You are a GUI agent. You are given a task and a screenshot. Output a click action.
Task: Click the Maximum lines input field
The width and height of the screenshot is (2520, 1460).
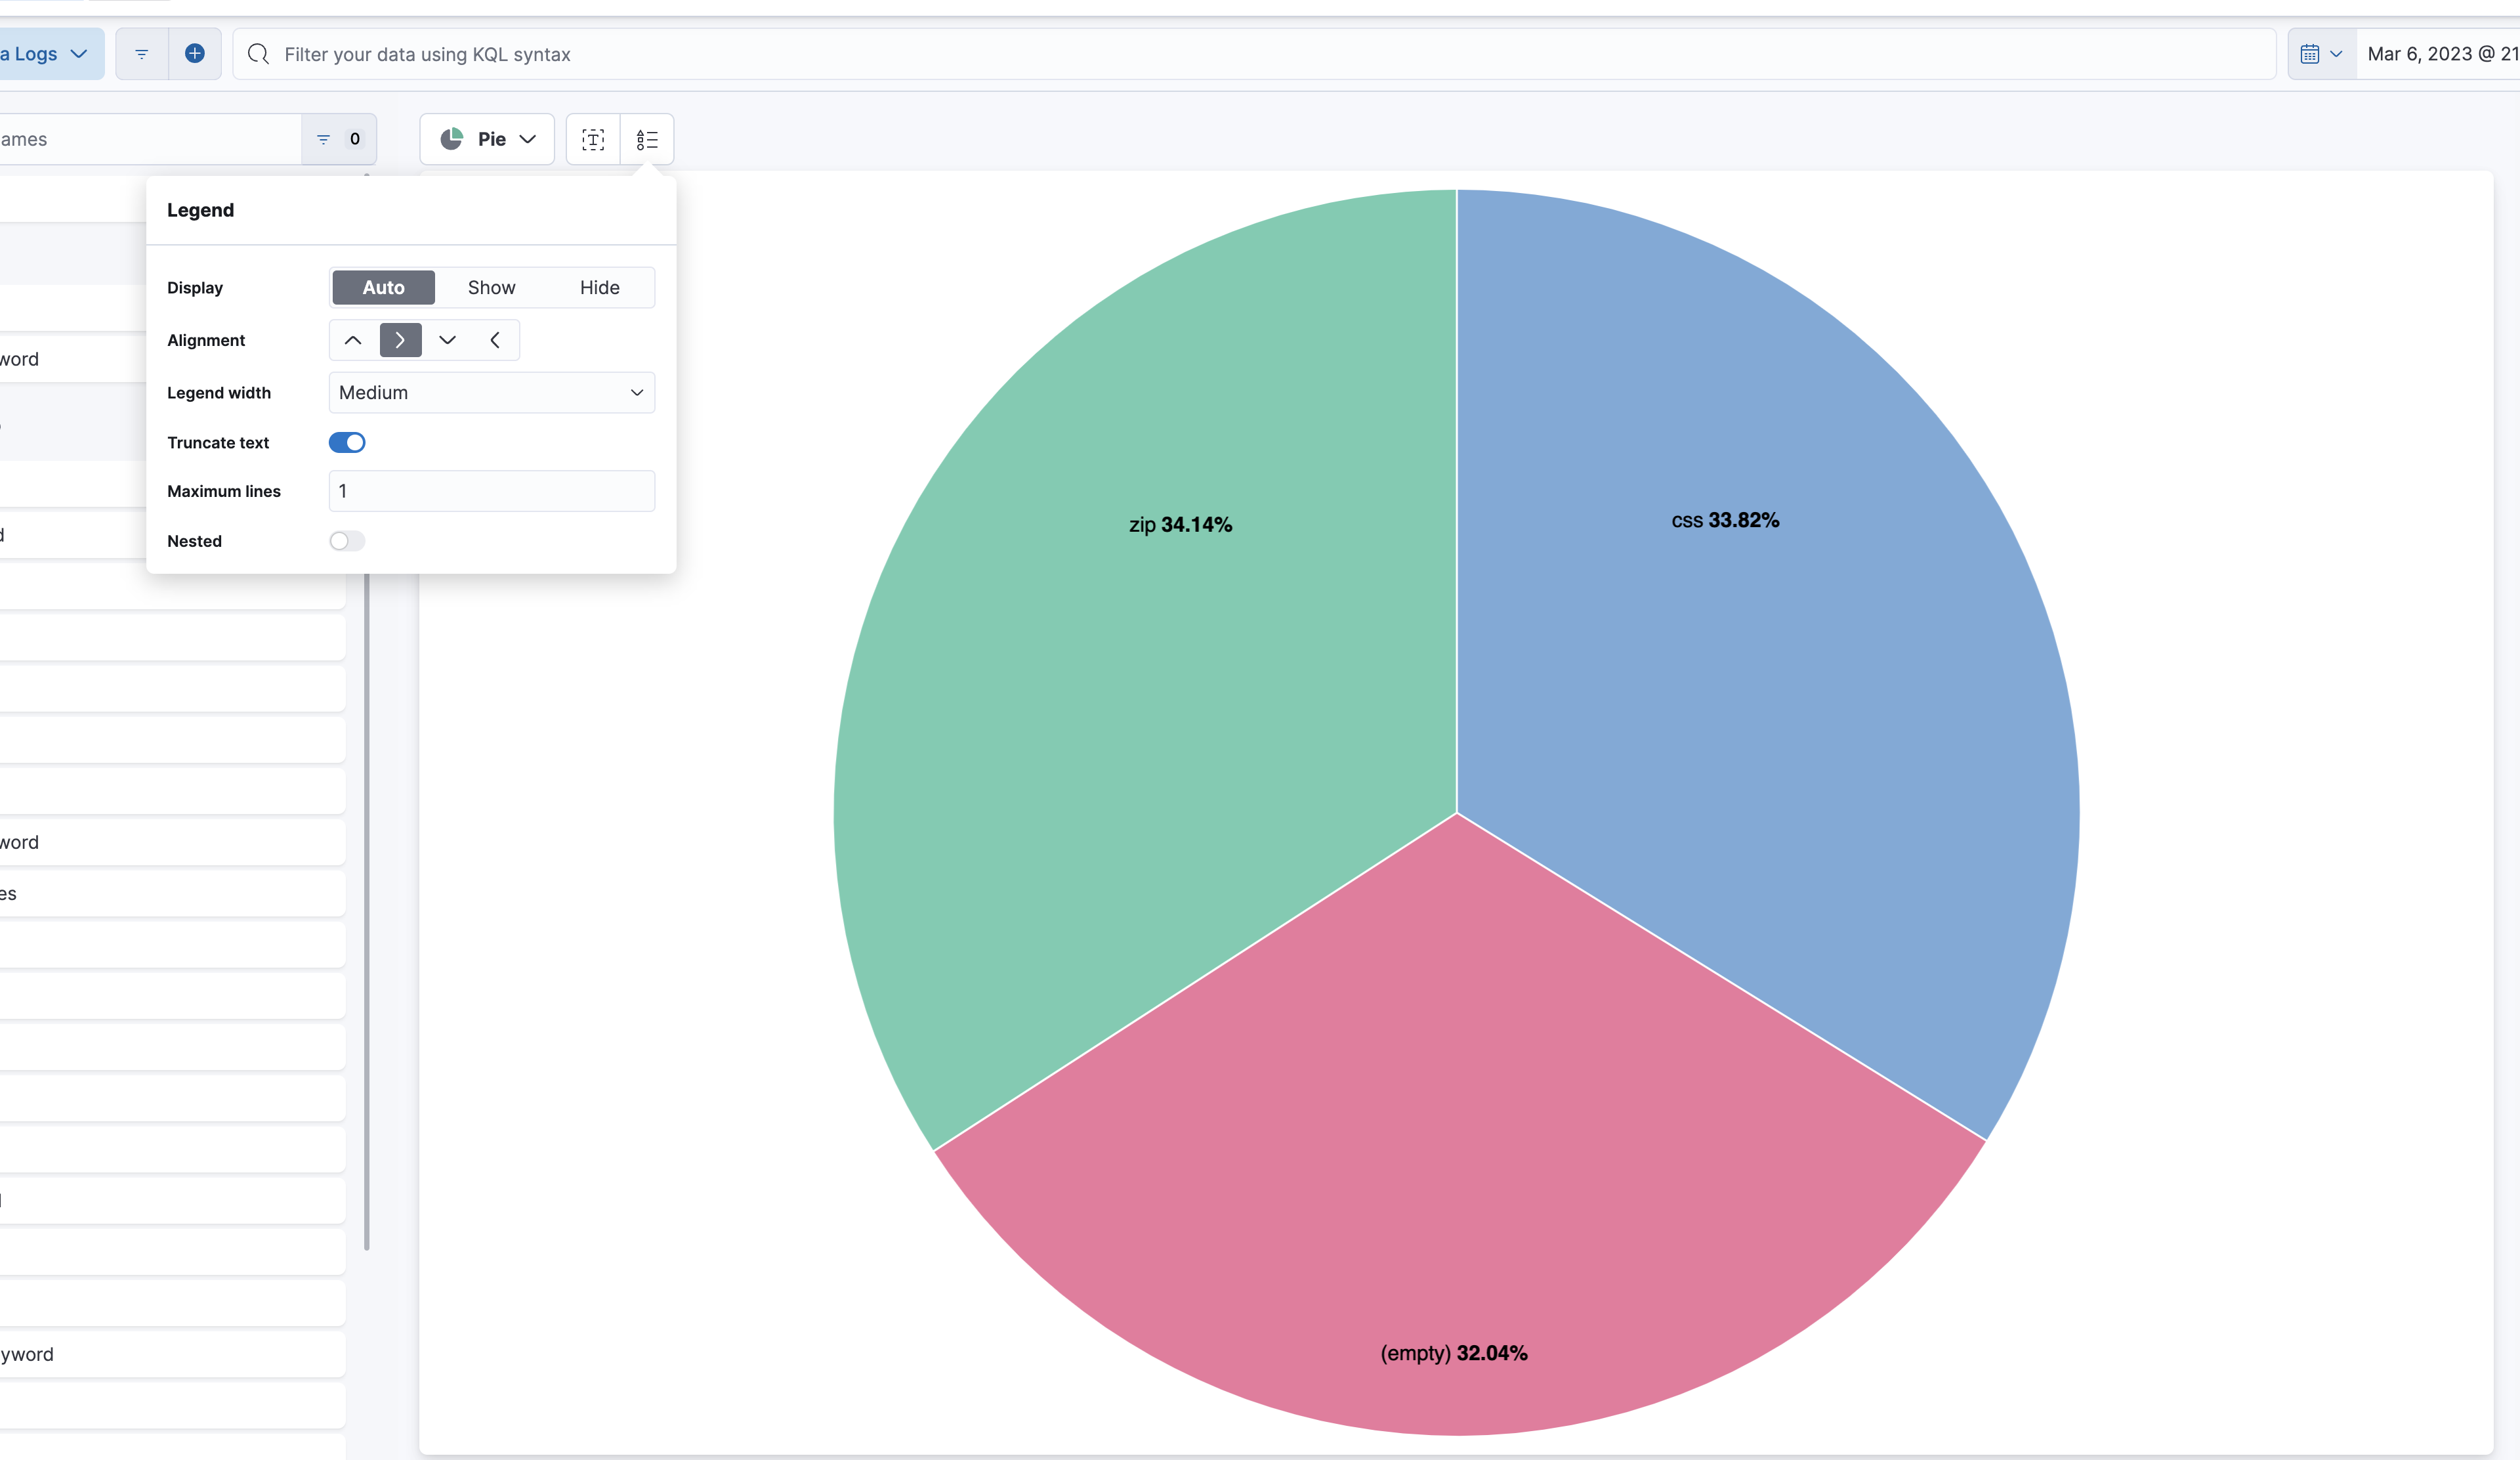491,491
